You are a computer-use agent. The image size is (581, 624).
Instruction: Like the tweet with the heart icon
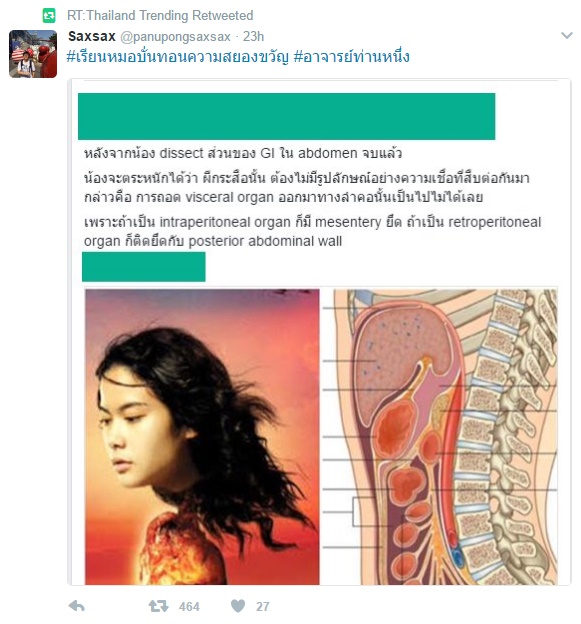tap(238, 606)
